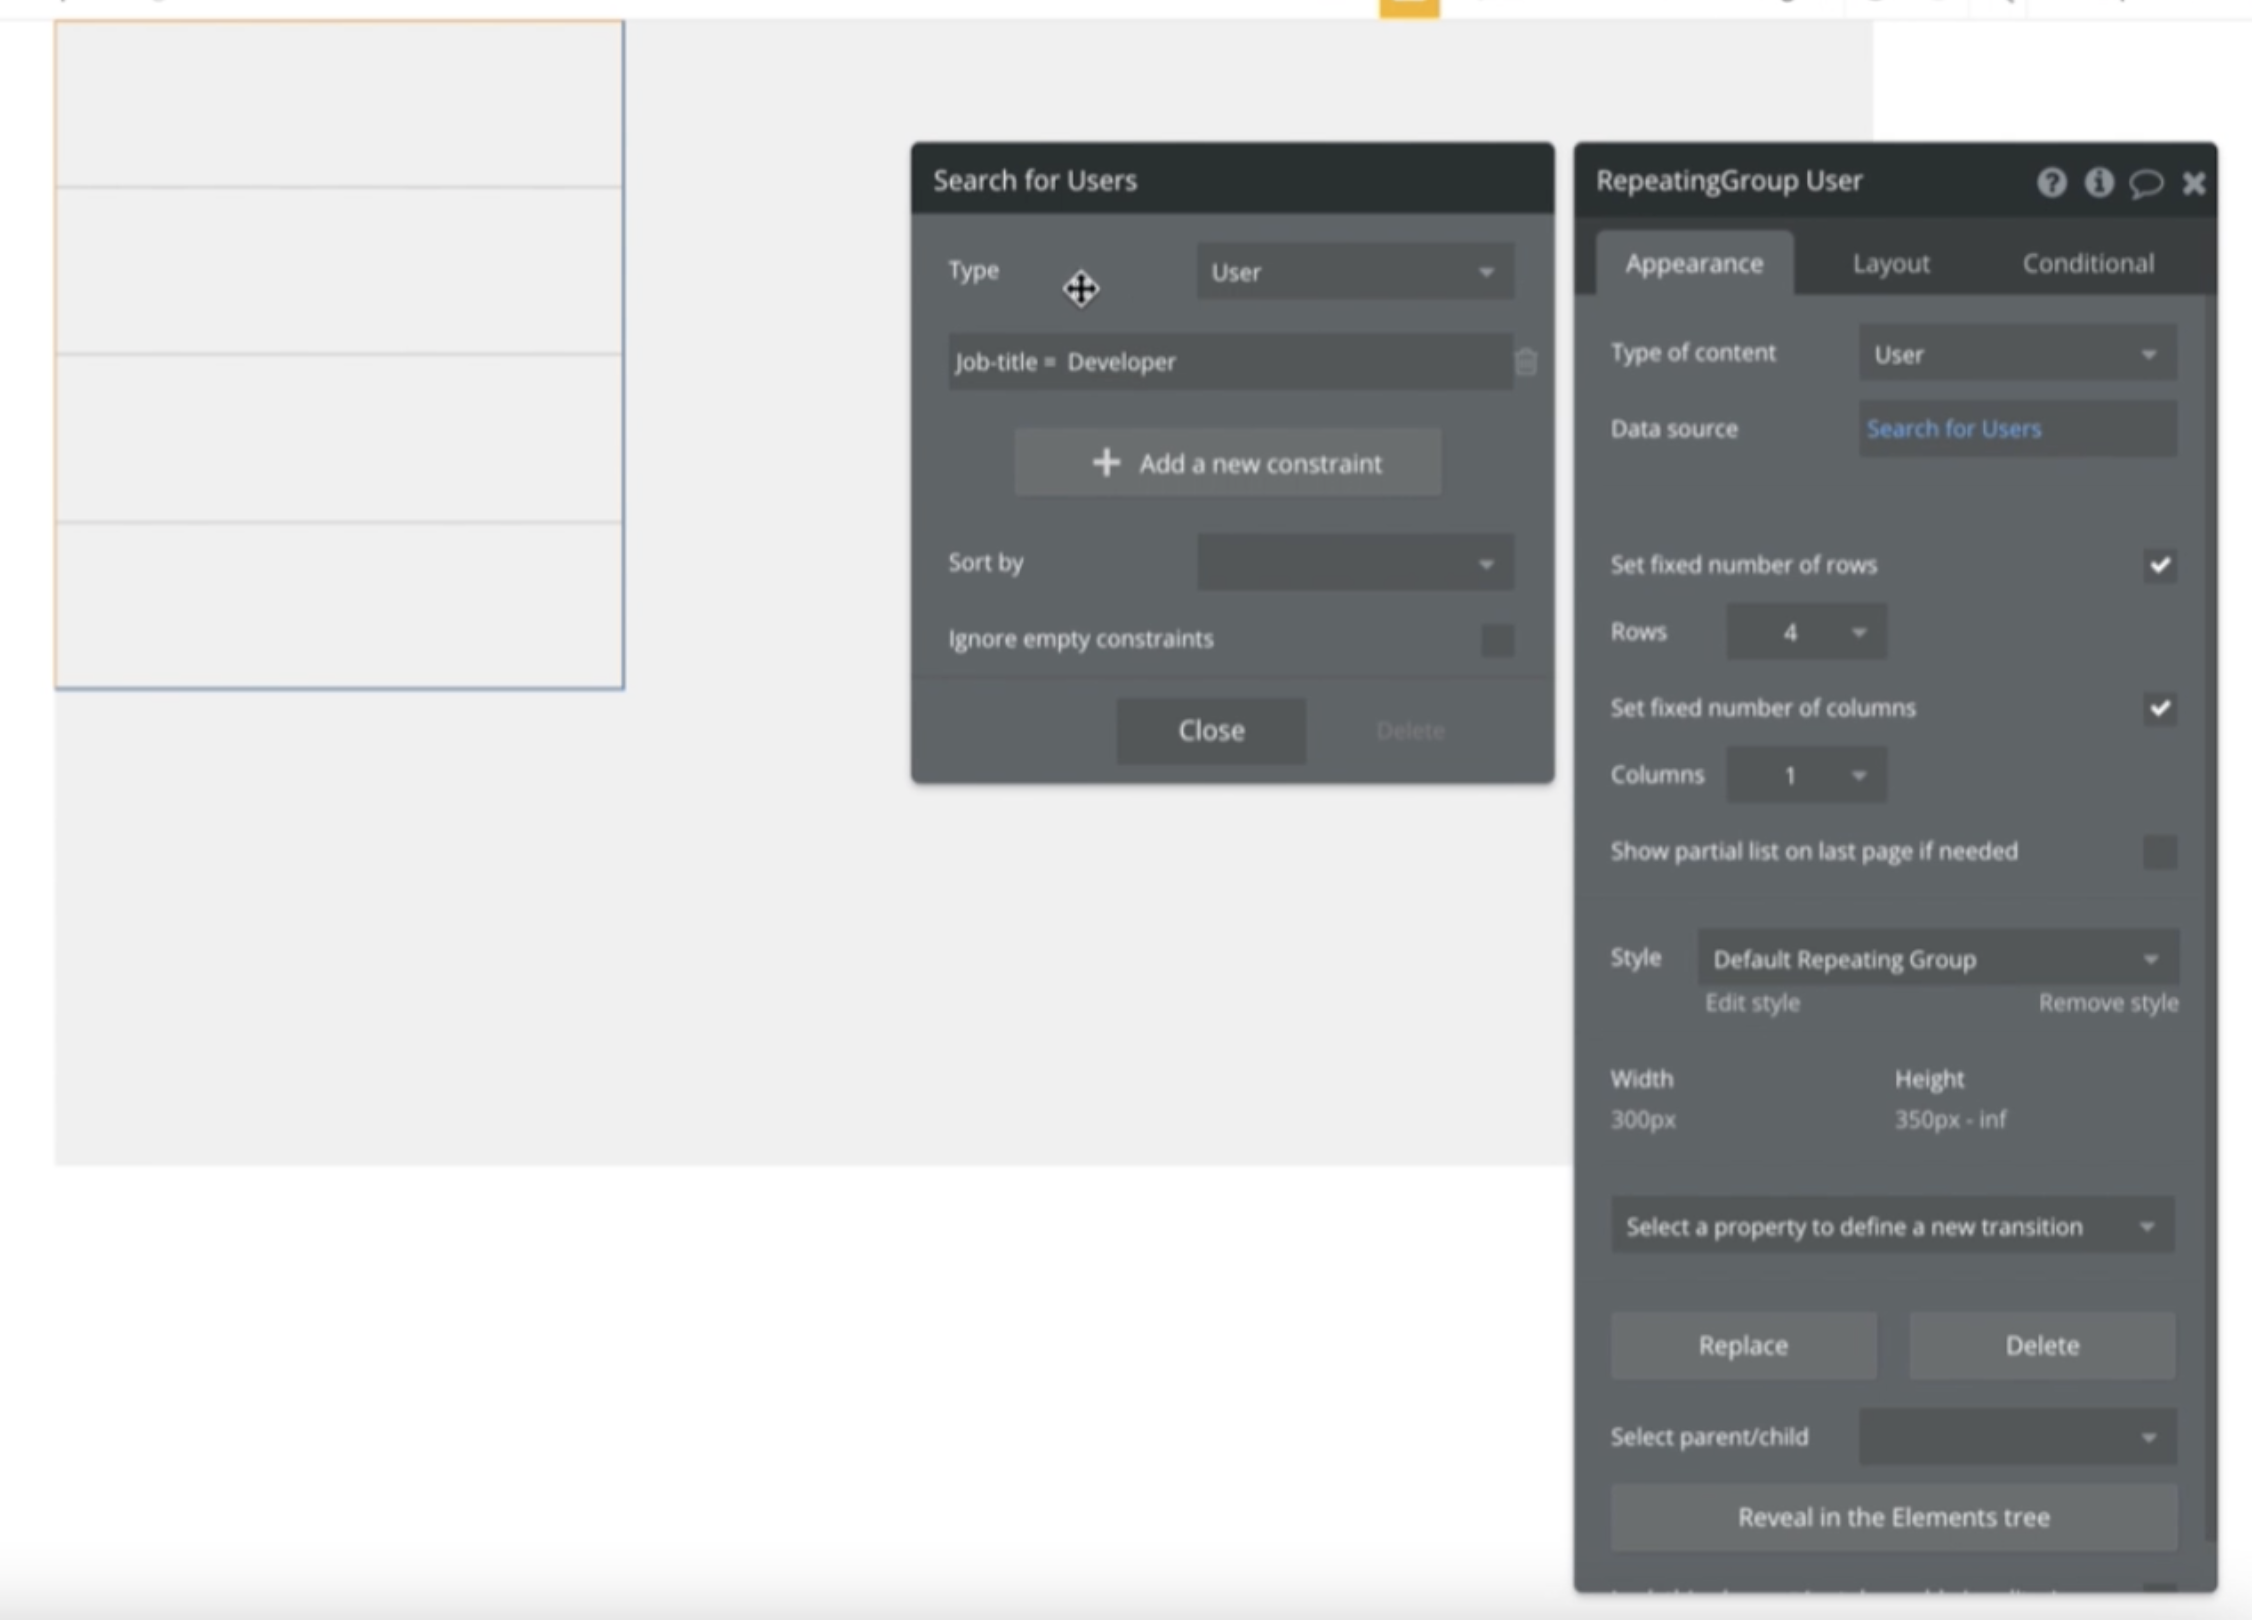Click the comment speech bubble icon
This screenshot has width=2252, height=1620.
coord(2145,183)
